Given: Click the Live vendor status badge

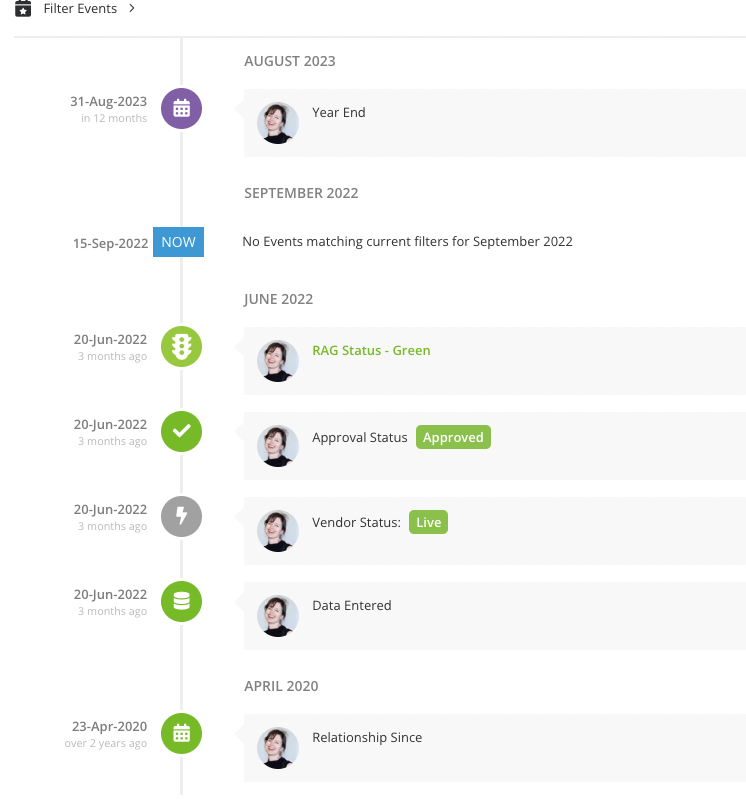Looking at the screenshot, I should pos(428,522).
